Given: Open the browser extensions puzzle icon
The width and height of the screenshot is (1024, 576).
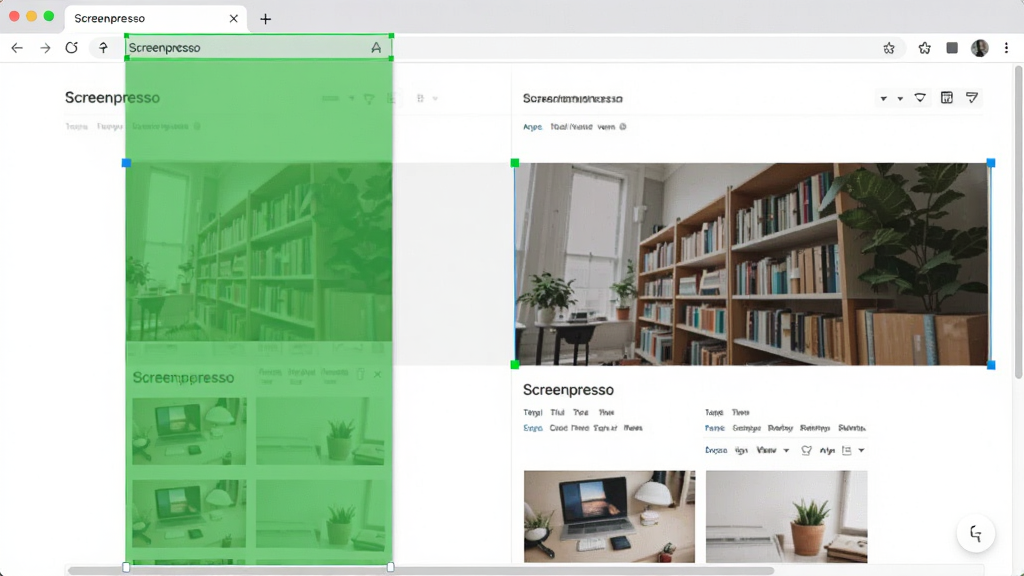Looking at the screenshot, I should 924,48.
